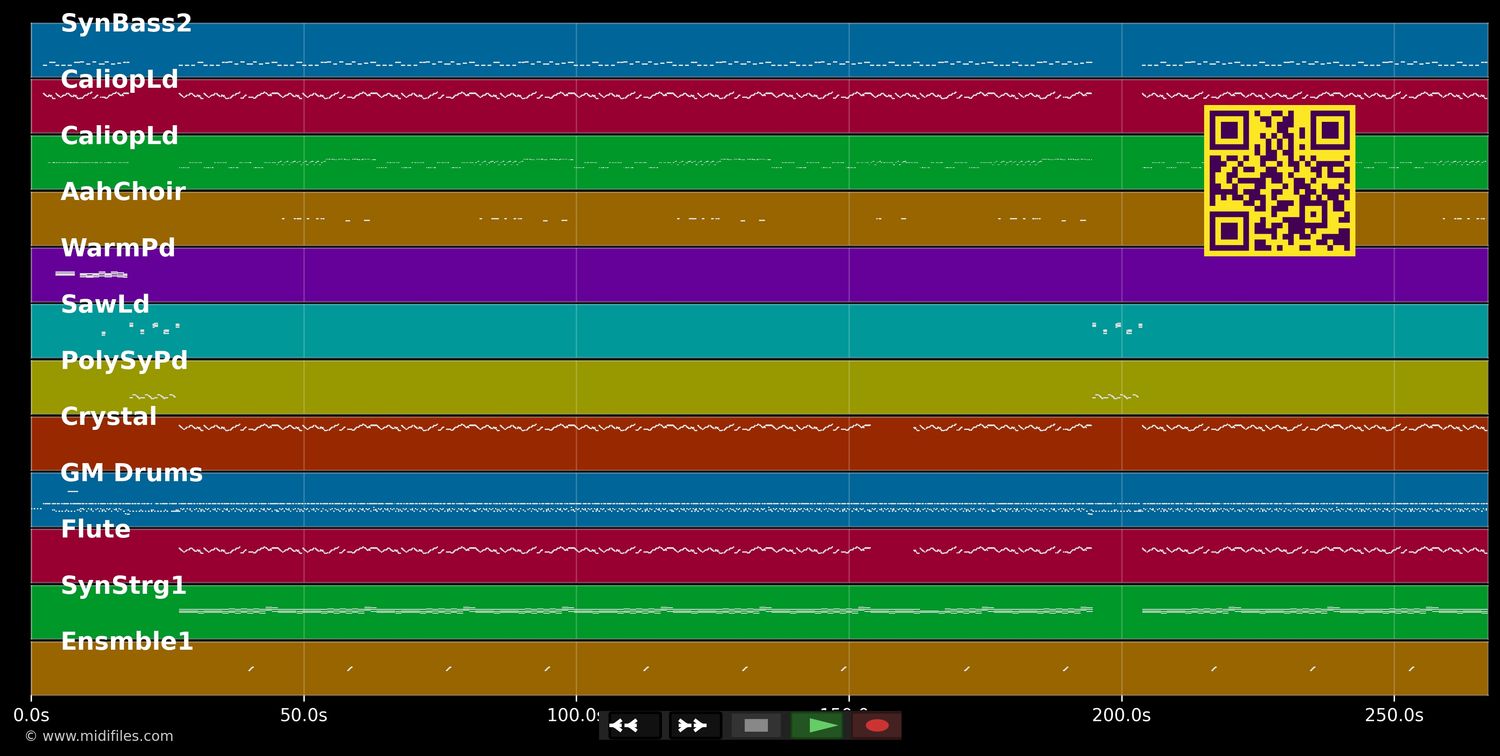Click the 250.0s time axis label

(1394, 715)
